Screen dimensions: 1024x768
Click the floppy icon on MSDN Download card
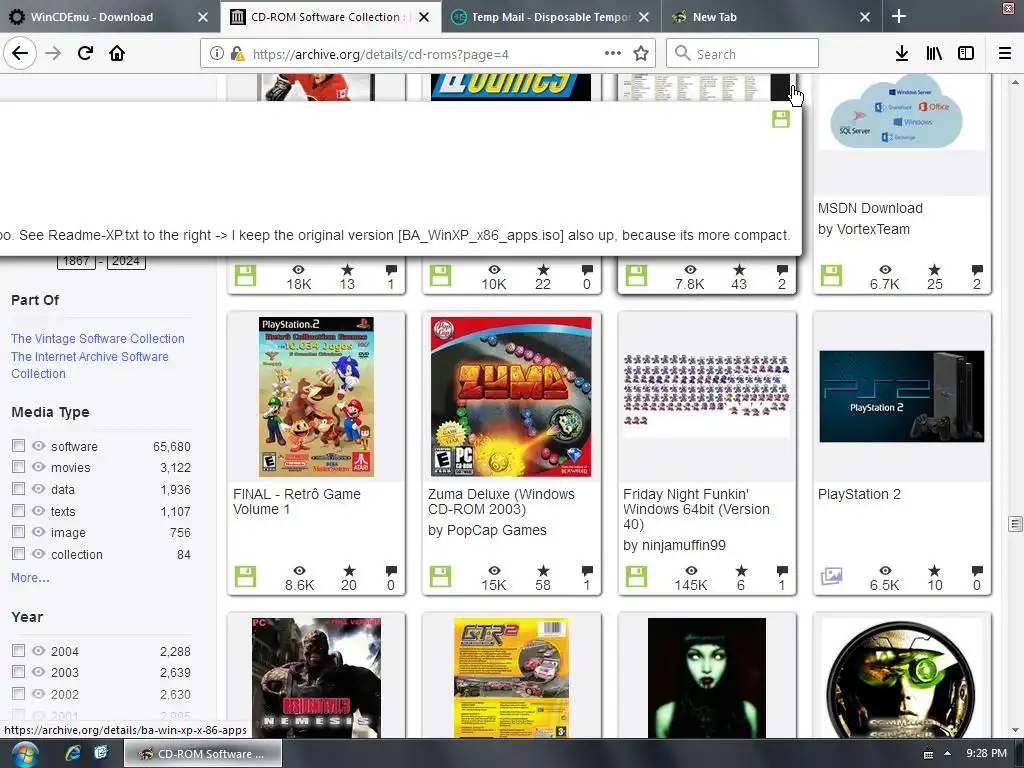click(831, 276)
